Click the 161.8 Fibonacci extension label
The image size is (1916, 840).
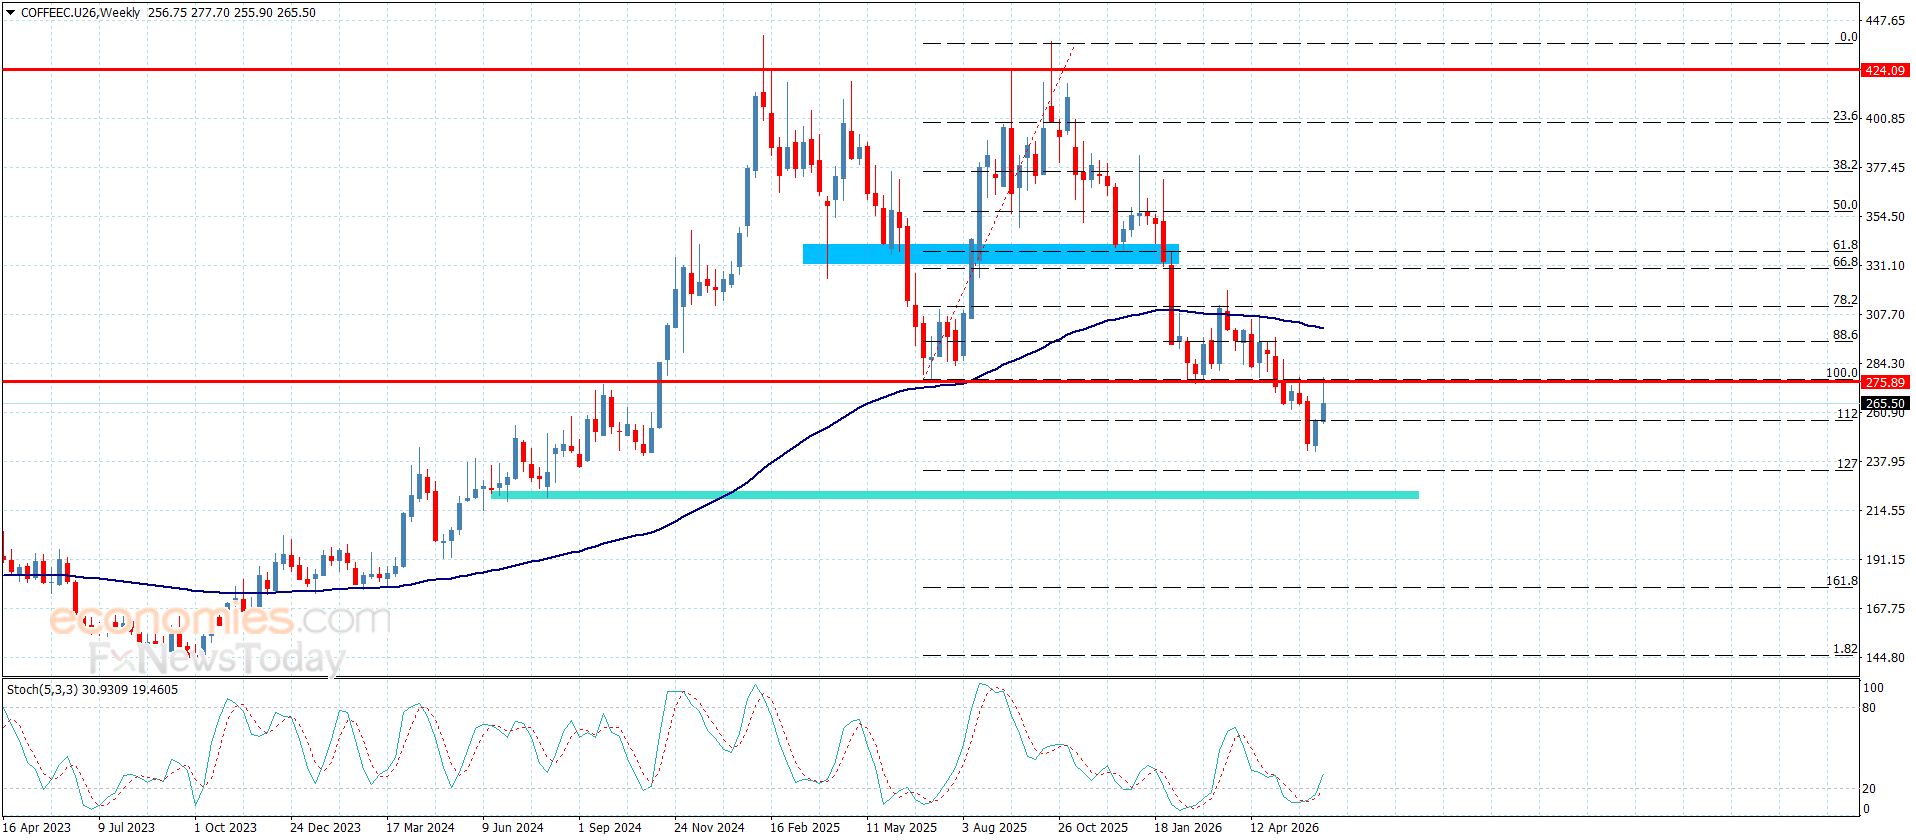tap(1842, 581)
